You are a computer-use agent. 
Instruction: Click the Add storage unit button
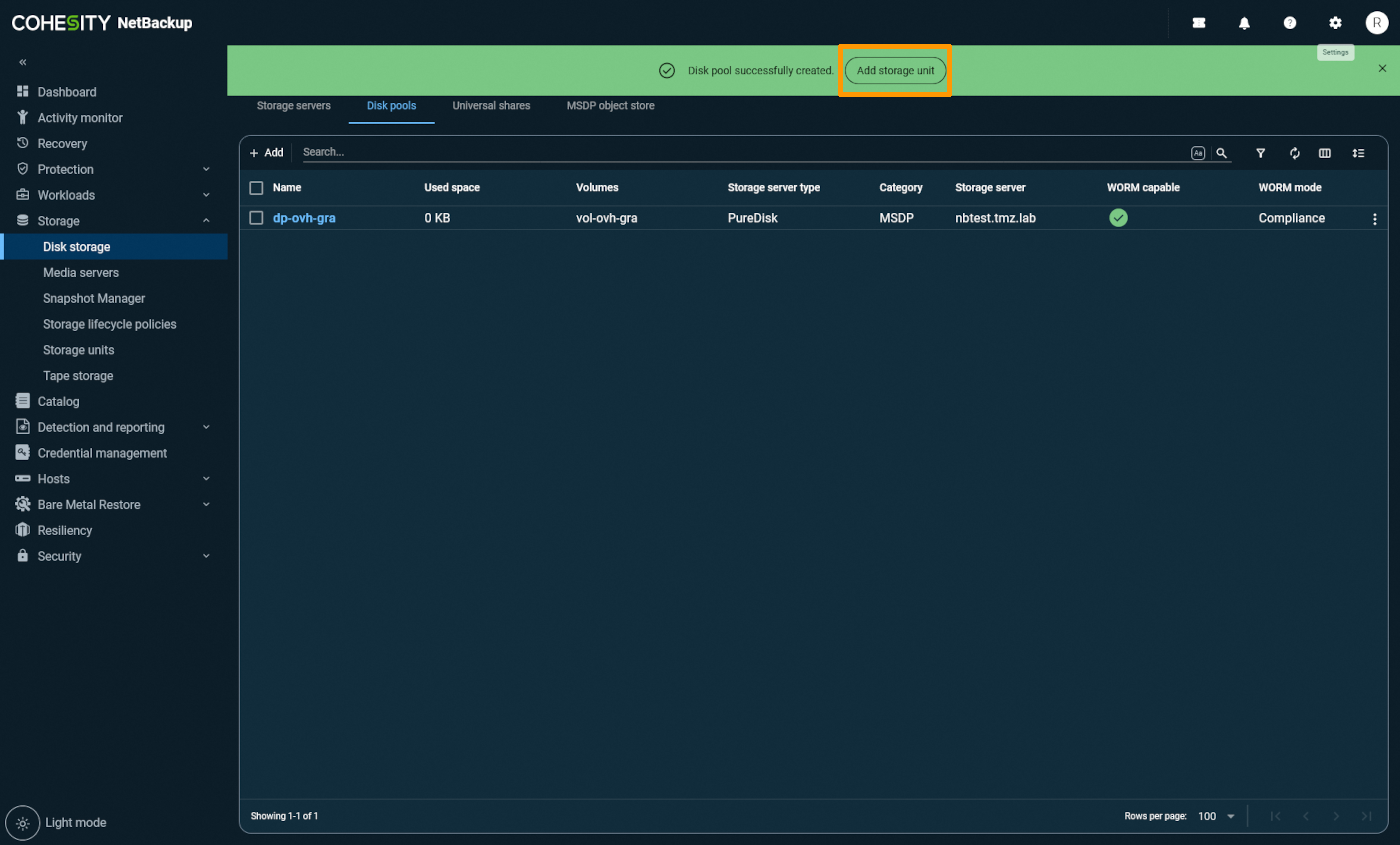[x=895, y=71]
